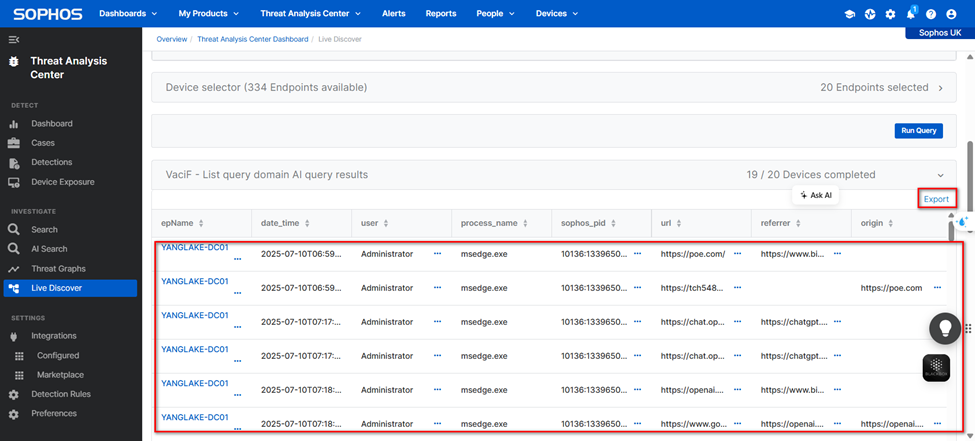Open the My Products dropdown menu
975x441 pixels.
click(209, 14)
